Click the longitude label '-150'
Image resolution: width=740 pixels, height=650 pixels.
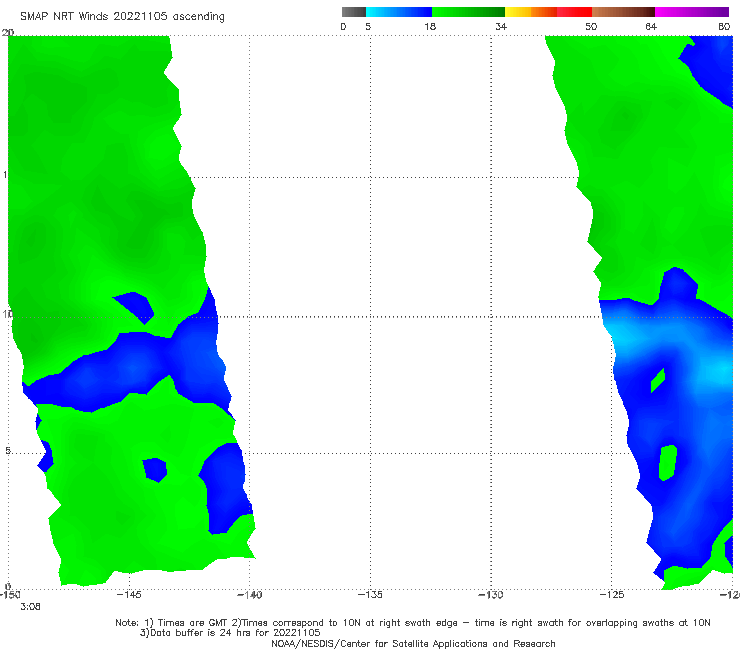click(9, 595)
